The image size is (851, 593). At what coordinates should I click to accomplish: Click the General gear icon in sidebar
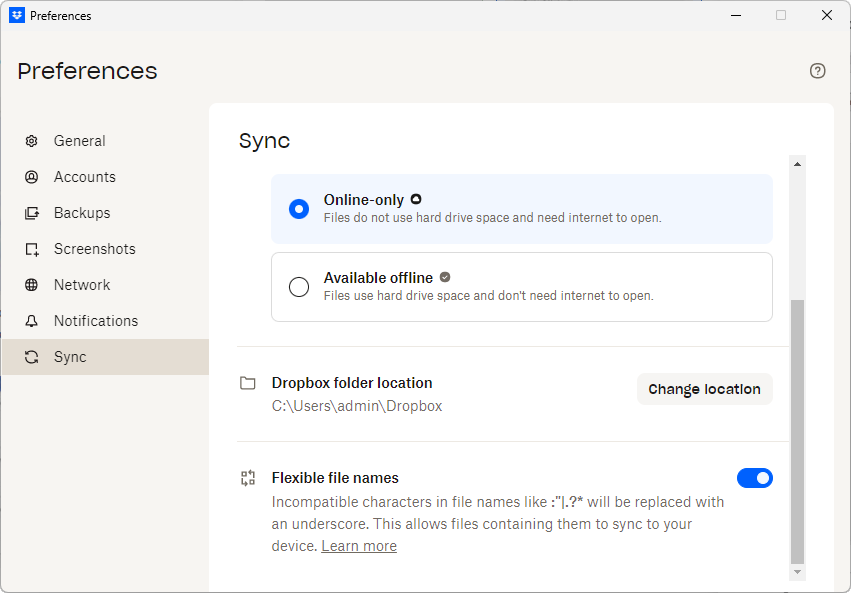click(x=32, y=141)
